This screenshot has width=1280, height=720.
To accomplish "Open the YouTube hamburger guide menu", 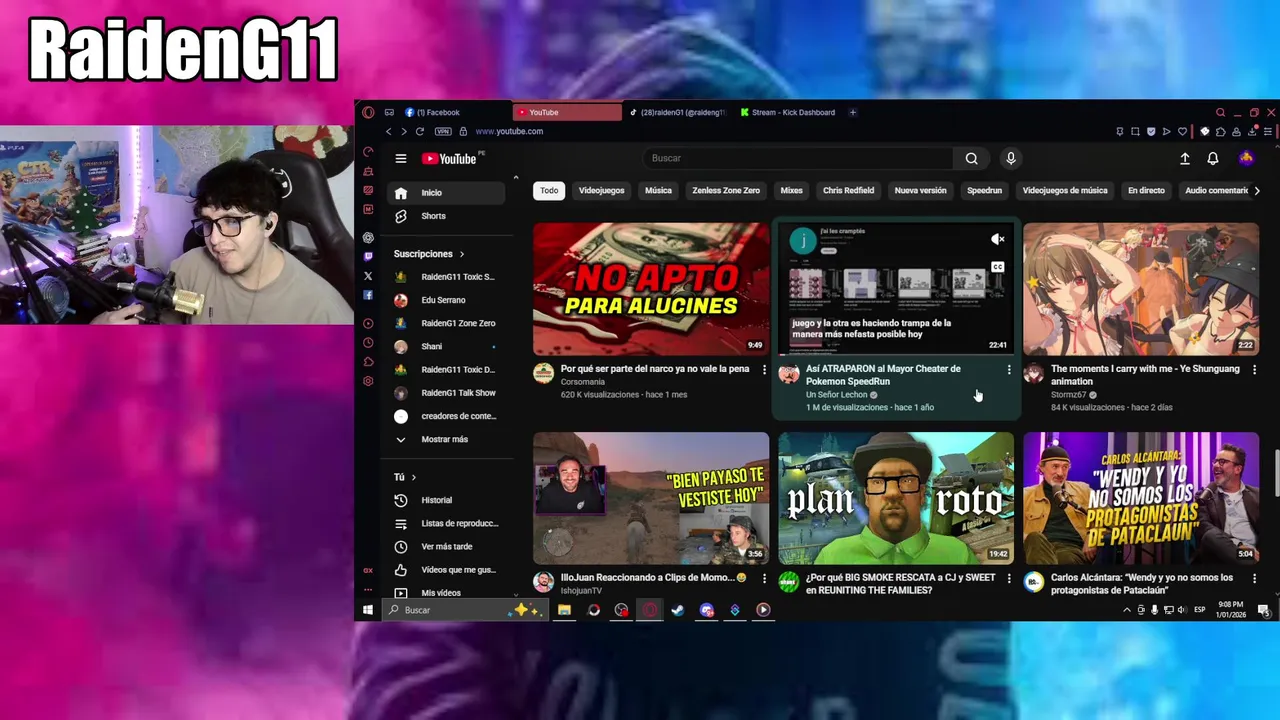I will tap(400, 158).
